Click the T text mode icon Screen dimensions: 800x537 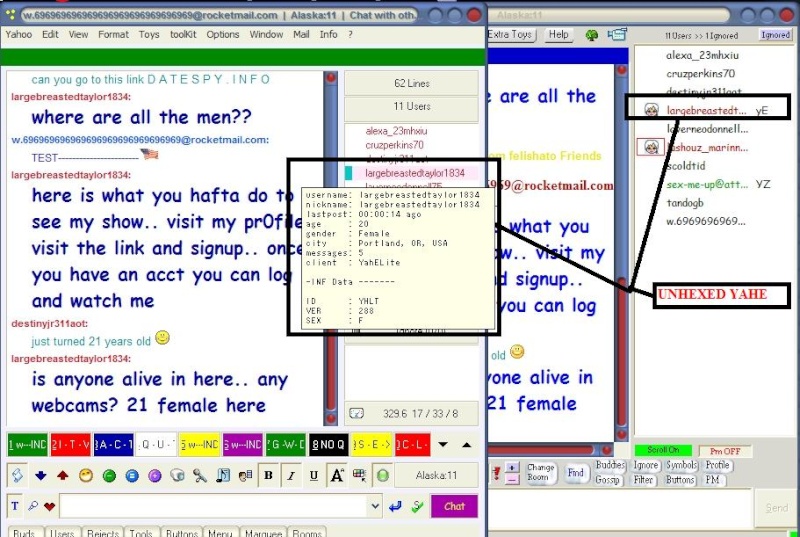pos(15,506)
